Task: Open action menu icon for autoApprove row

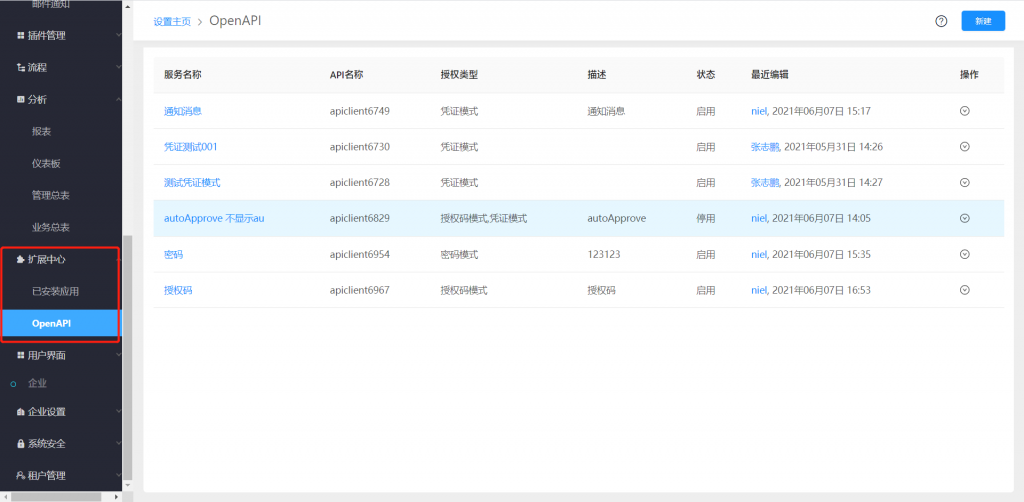Action: (965, 218)
